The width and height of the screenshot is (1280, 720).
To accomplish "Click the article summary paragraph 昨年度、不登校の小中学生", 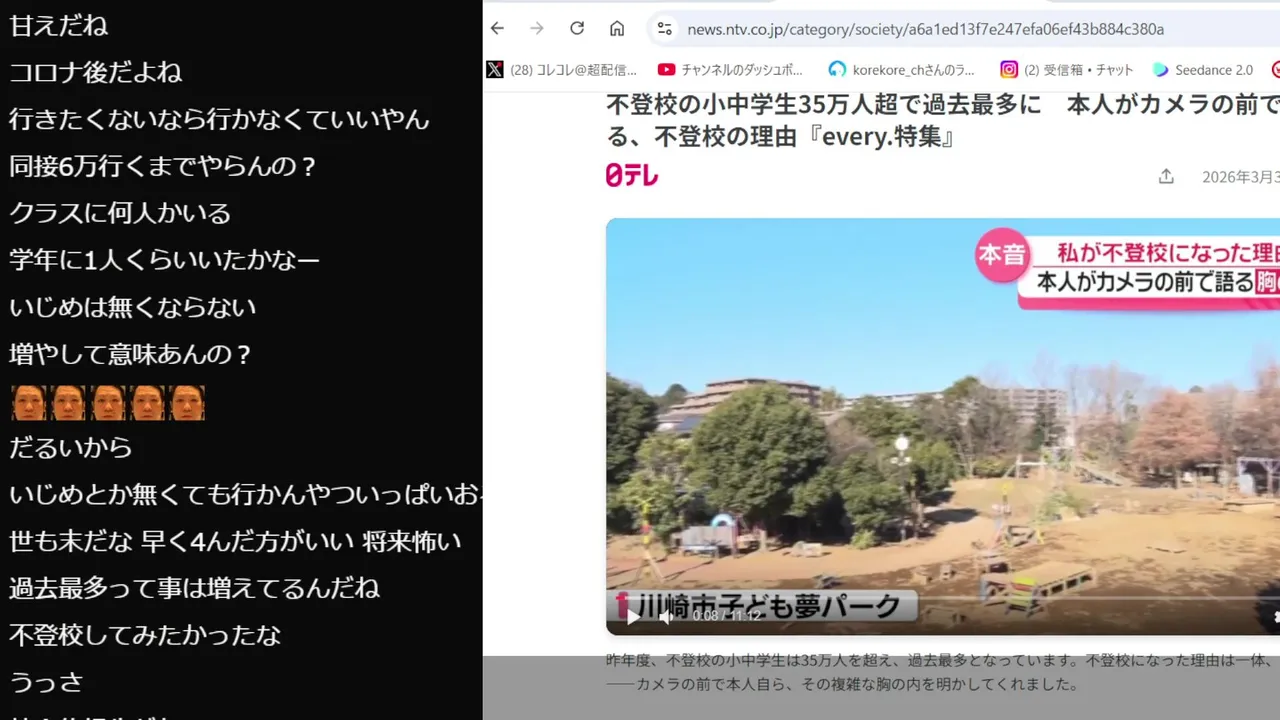I will click(x=943, y=673).
